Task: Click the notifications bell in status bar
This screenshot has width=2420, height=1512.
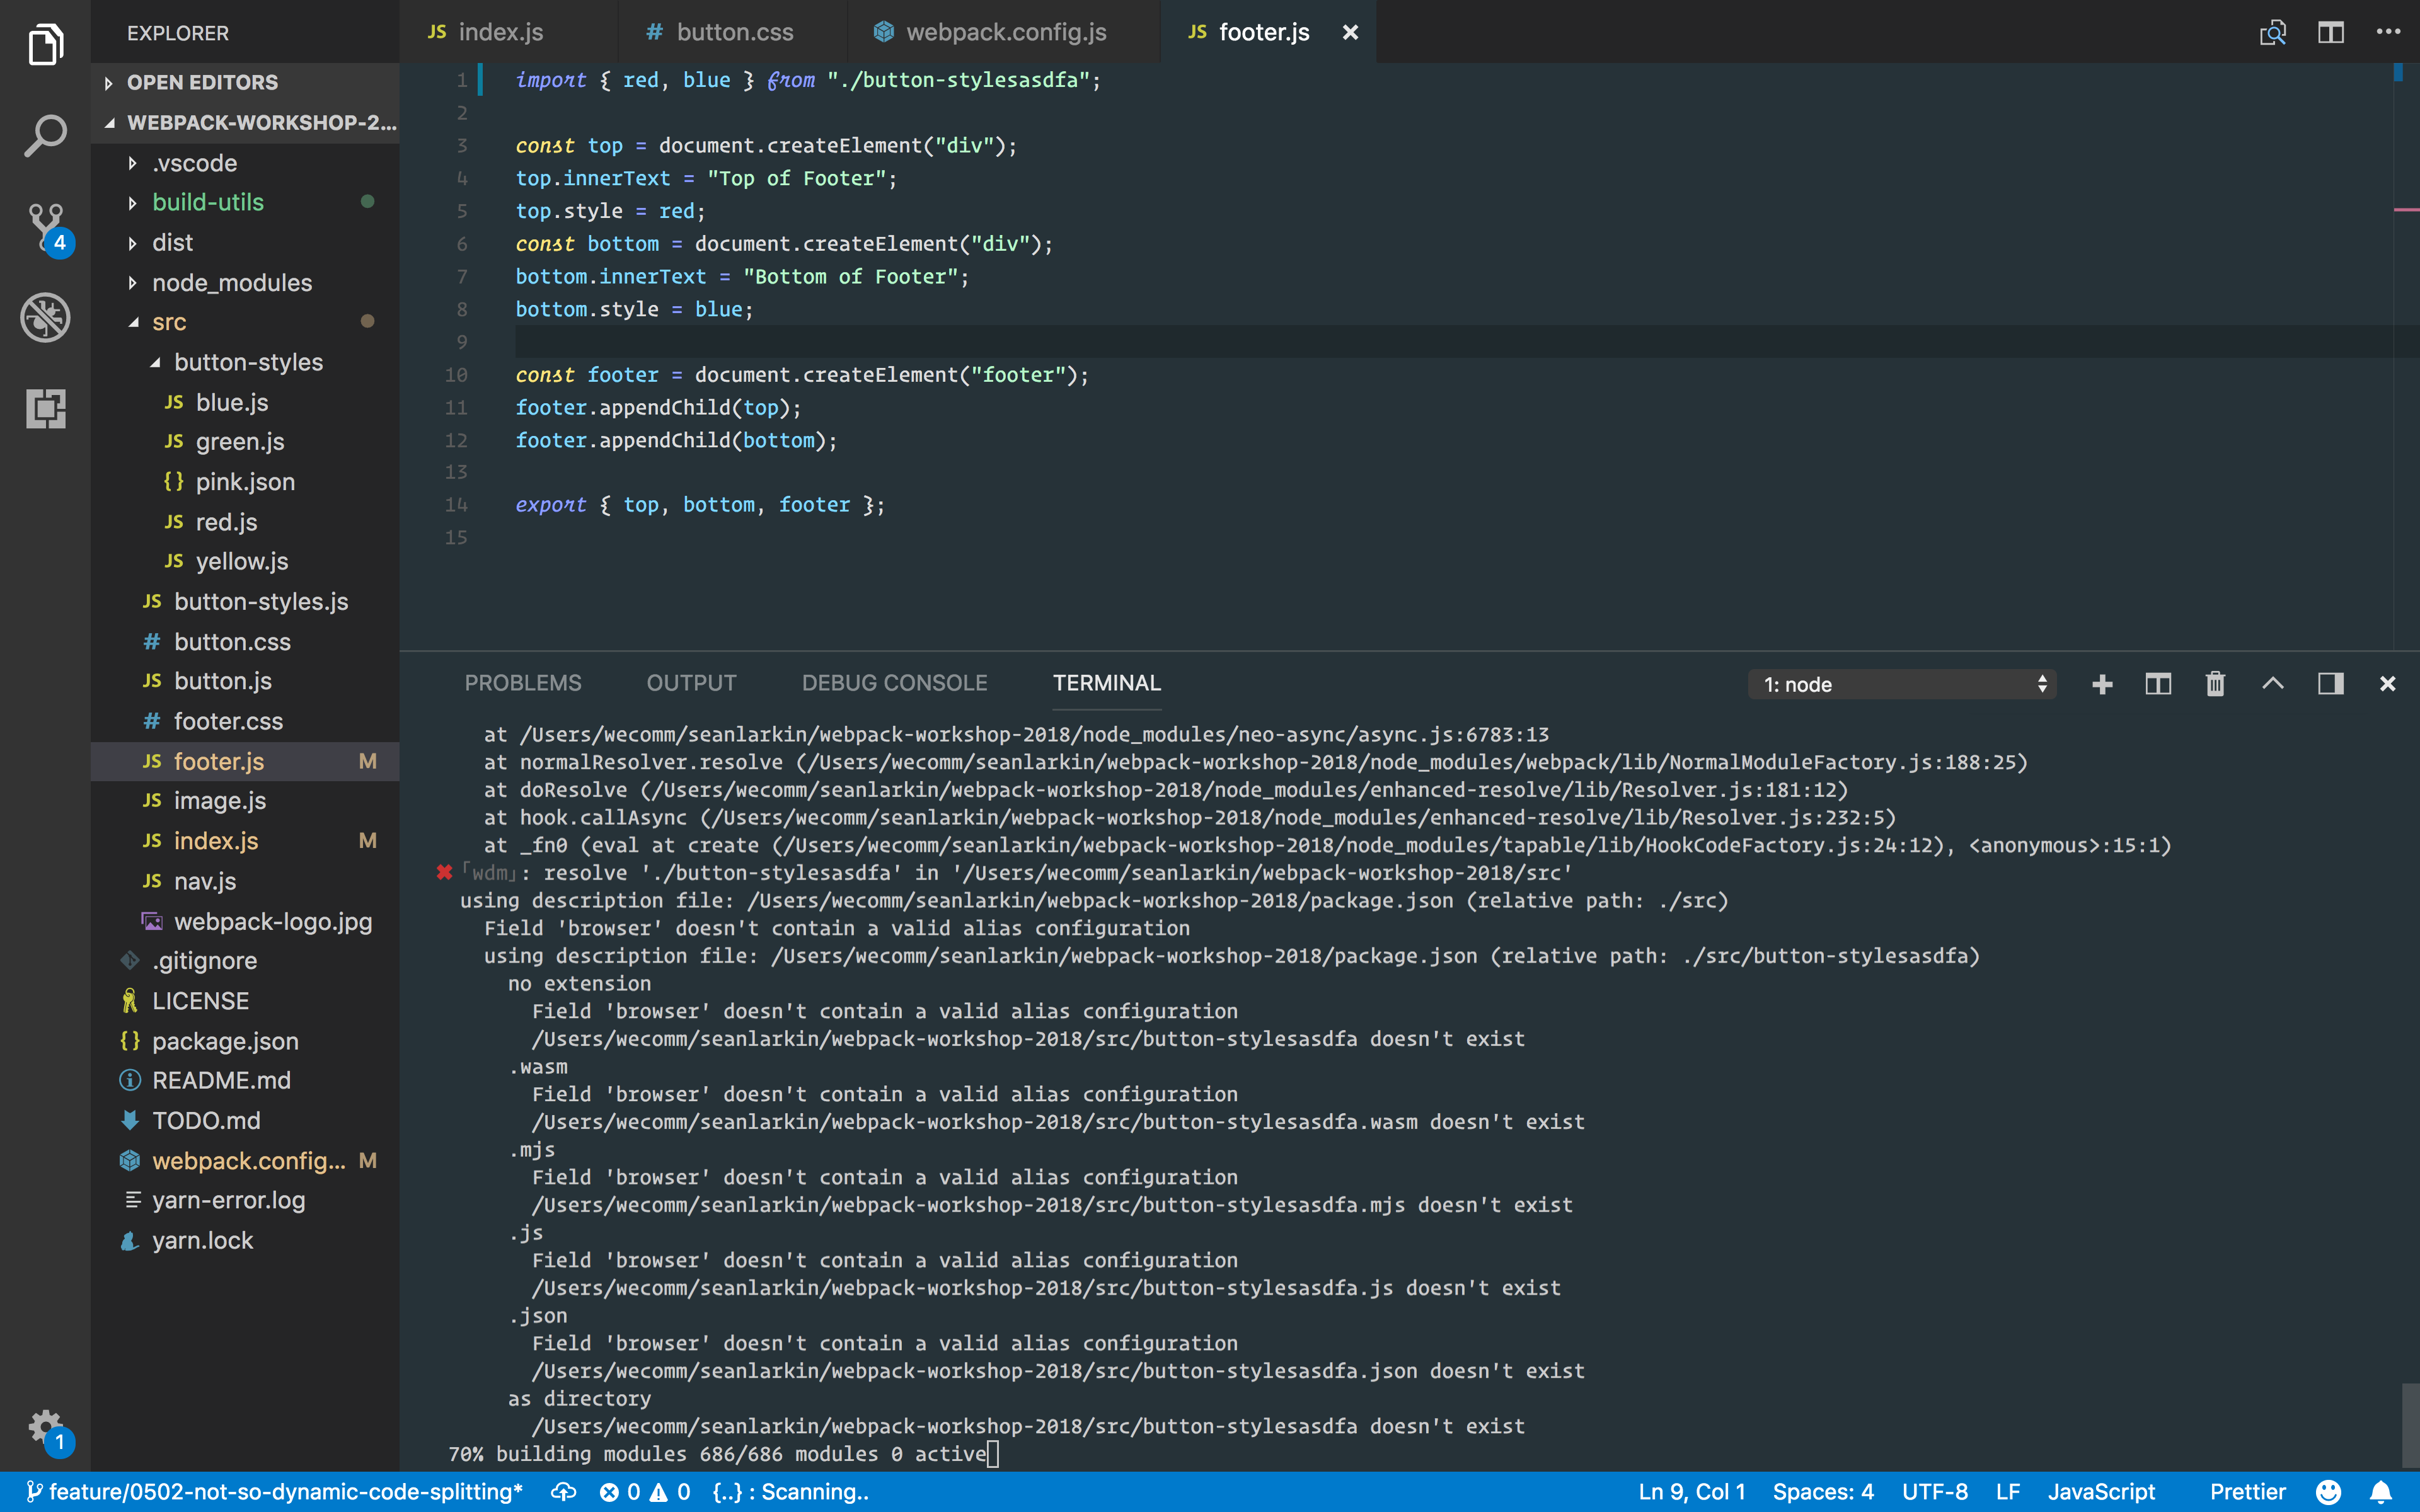Action: (x=2382, y=1492)
